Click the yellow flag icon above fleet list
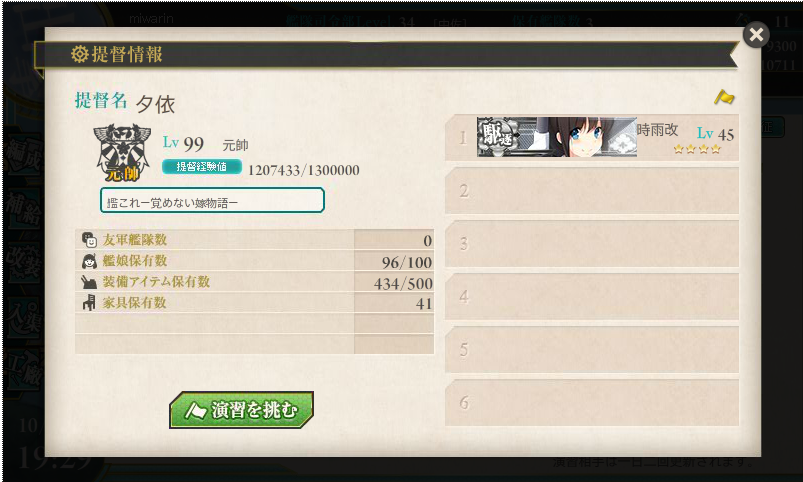The width and height of the screenshot is (803, 482). 724,97
